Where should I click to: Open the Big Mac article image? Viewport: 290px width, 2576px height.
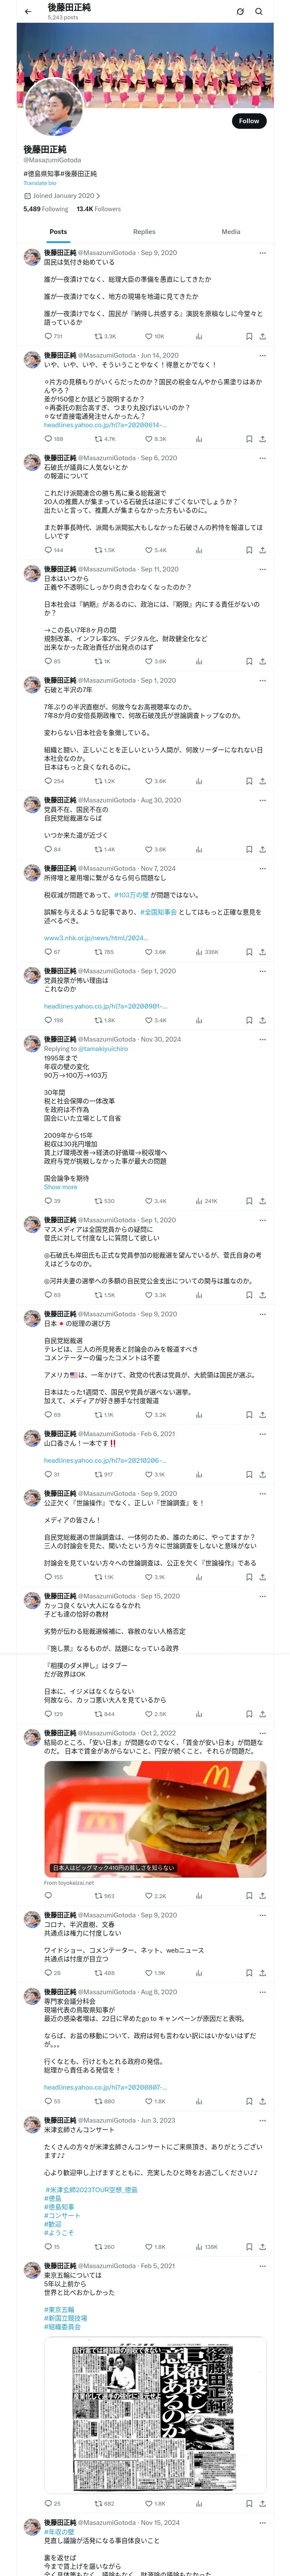[155, 1817]
